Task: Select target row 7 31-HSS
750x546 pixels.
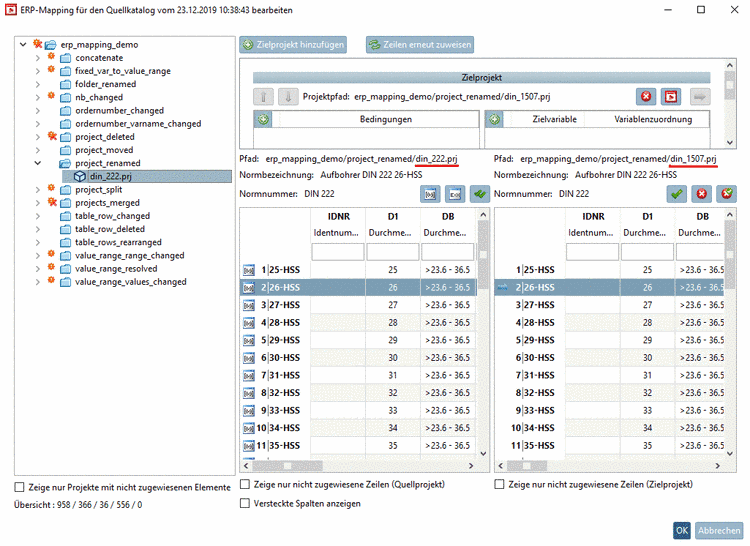Action: tap(610, 375)
